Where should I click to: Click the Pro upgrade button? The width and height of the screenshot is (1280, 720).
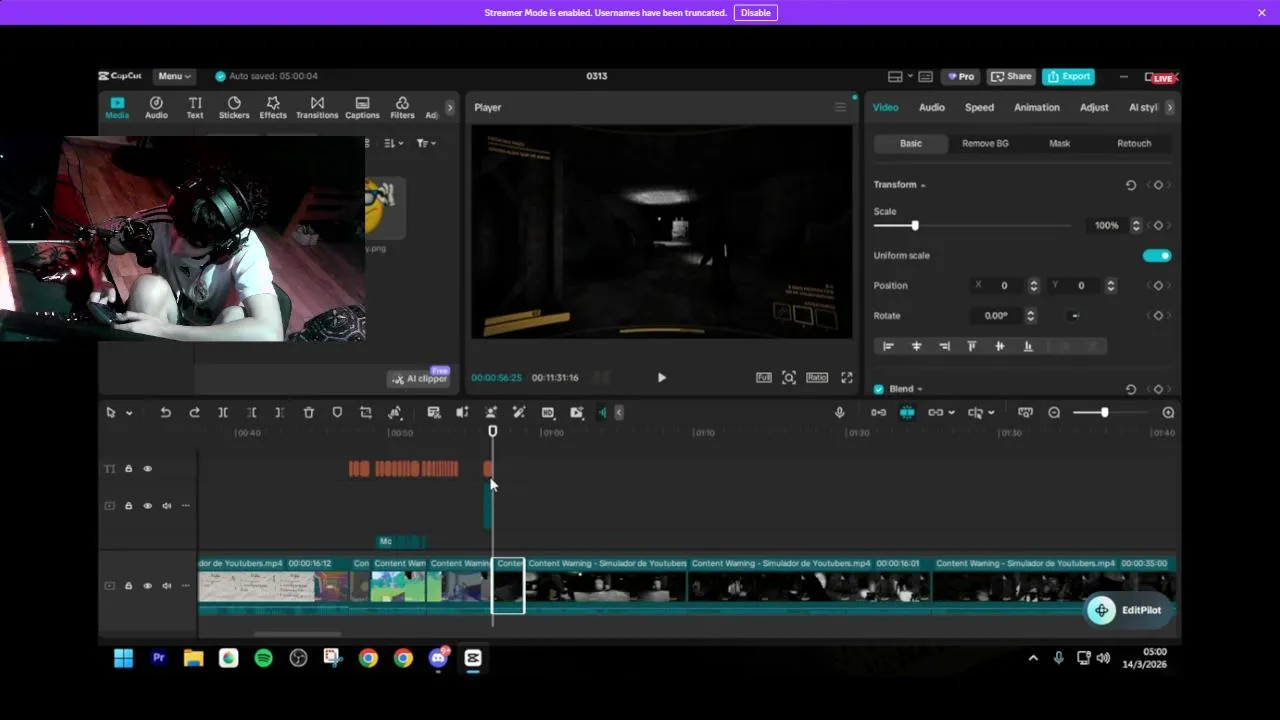(x=961, y=76)
